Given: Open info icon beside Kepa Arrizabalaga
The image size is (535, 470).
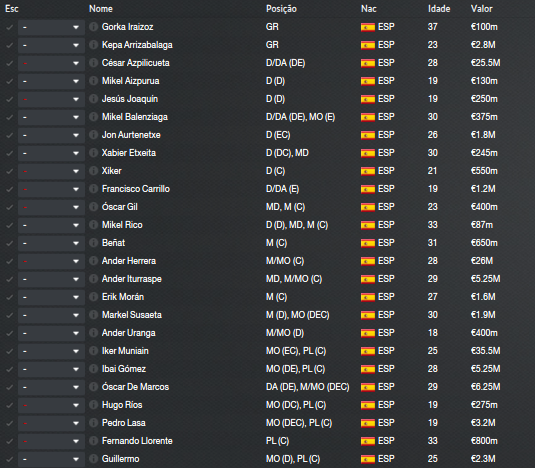Looking at the screenshot, I should click(x=93, y=45).
